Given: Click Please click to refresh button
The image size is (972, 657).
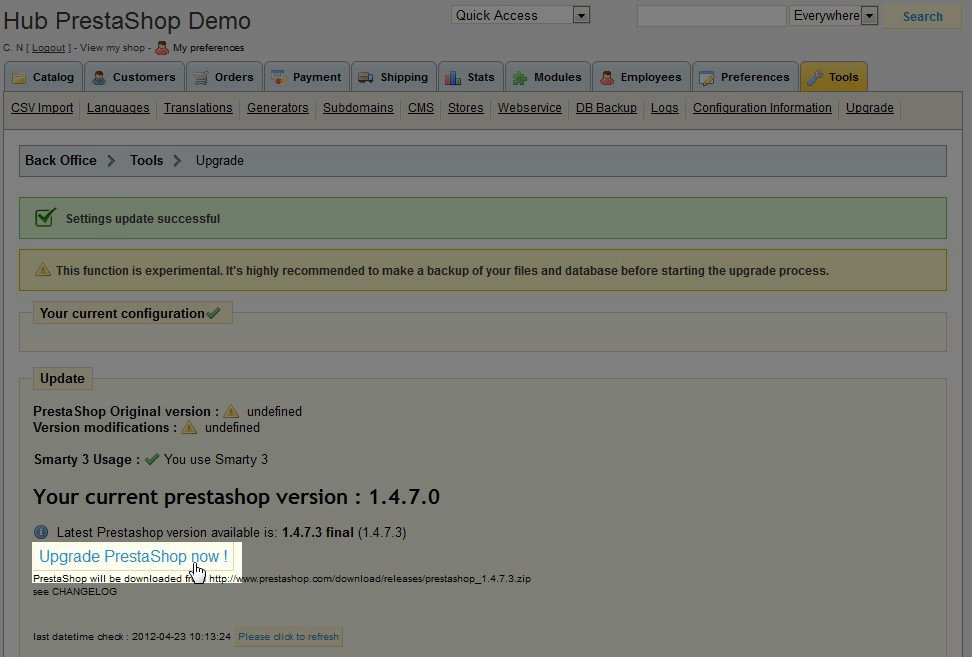Looking at the screenshot, I should [x=288, y=636].
